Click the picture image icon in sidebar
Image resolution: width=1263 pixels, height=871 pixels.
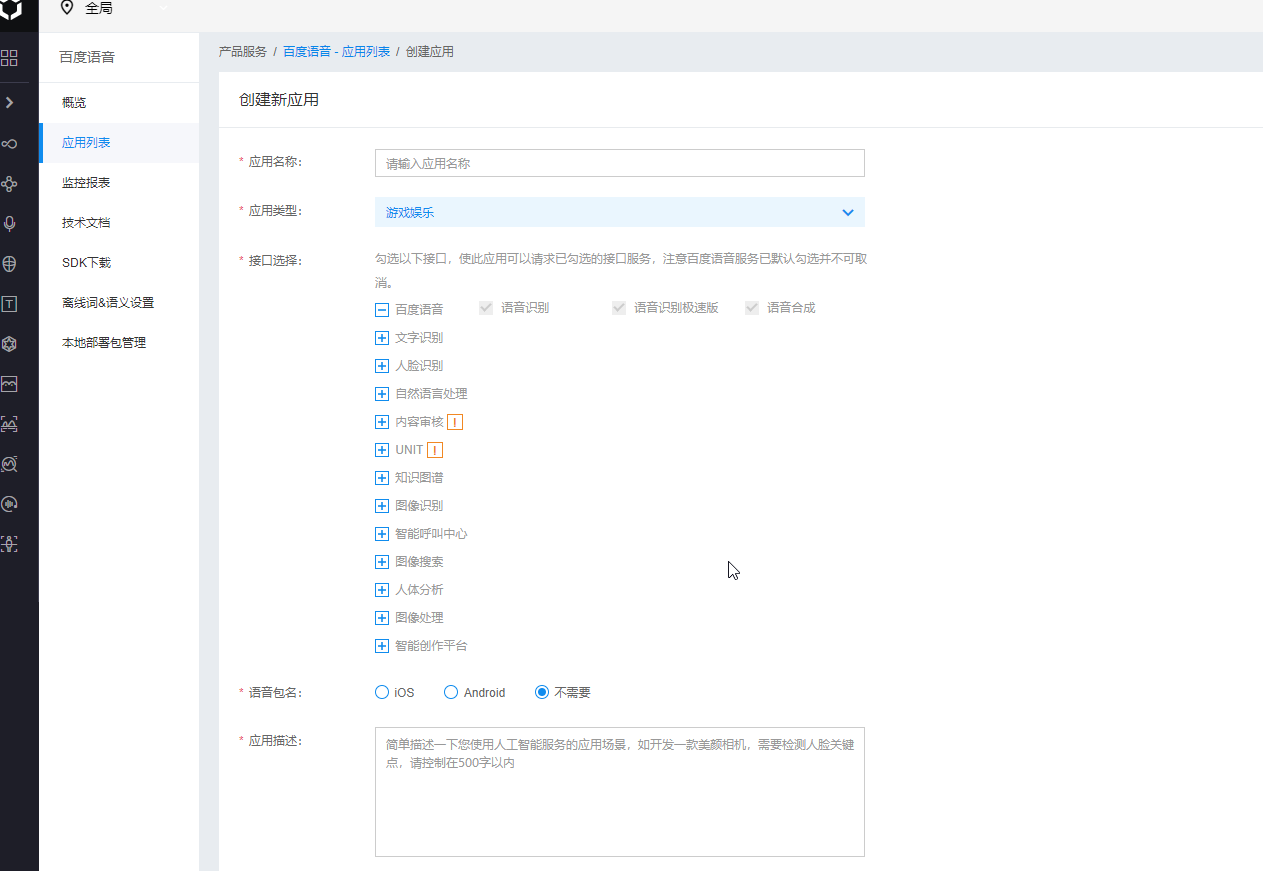click(9, 384)
